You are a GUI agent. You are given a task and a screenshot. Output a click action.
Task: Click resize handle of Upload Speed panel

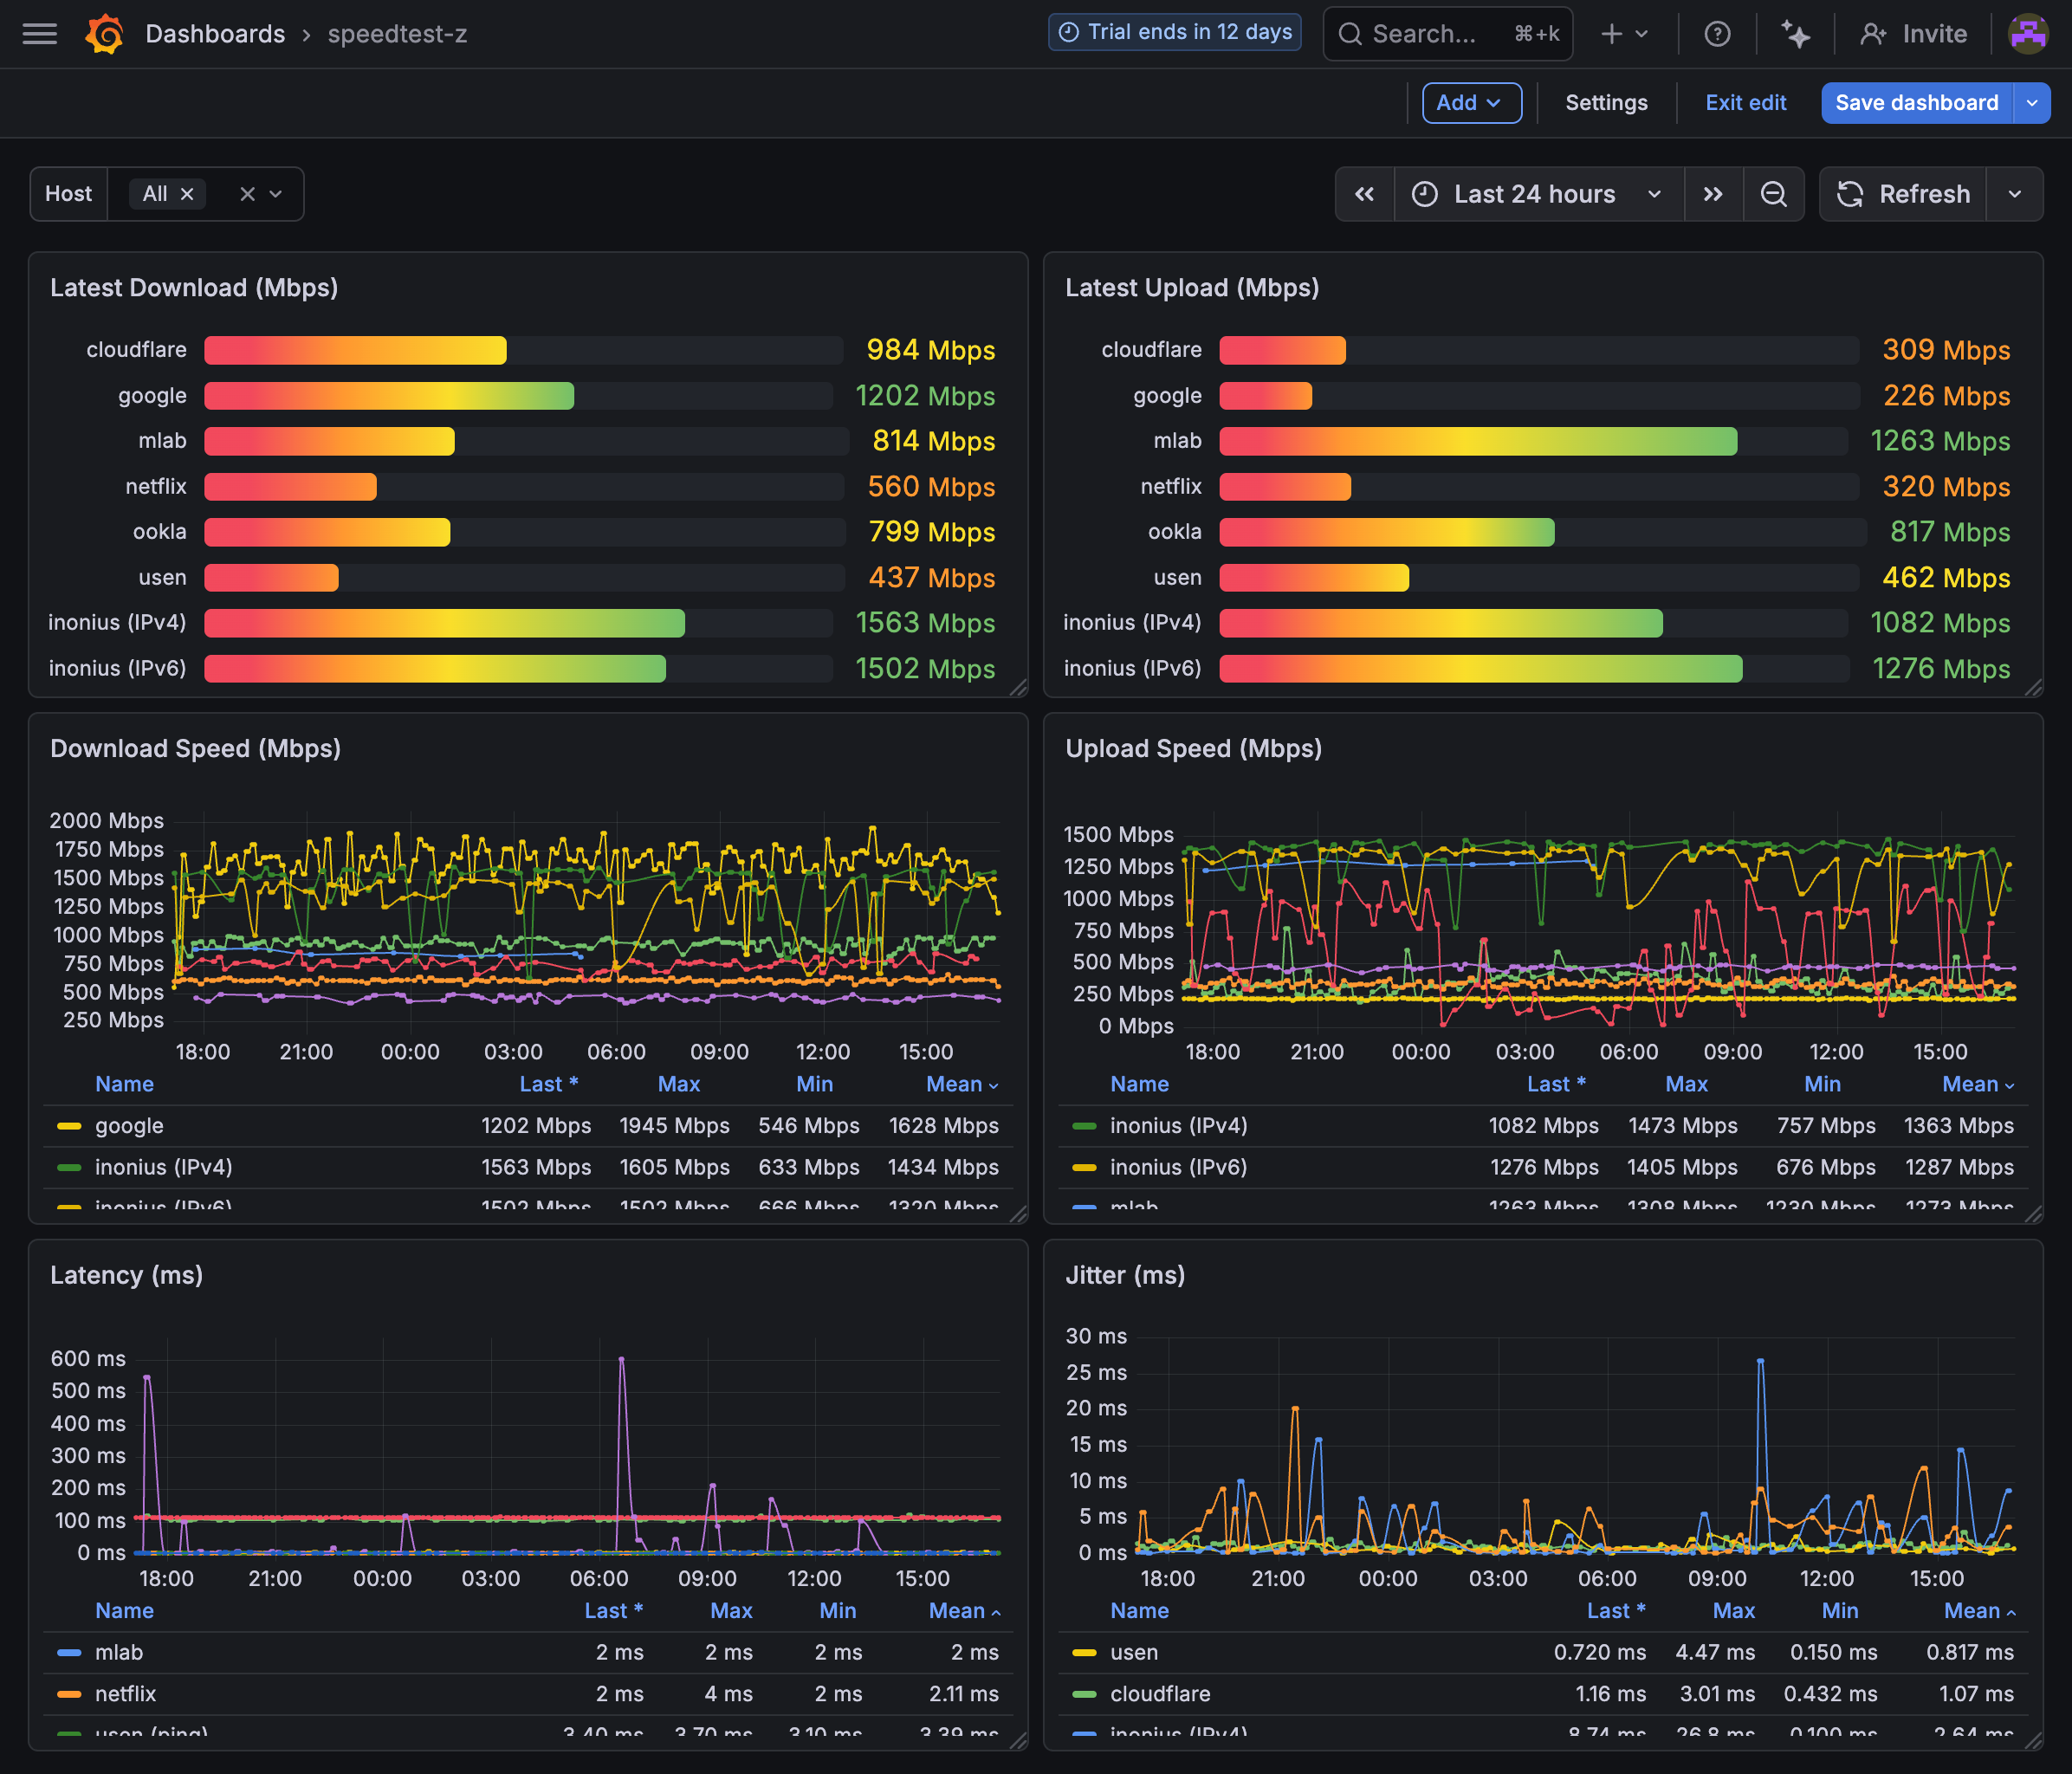[2033, 1213]
